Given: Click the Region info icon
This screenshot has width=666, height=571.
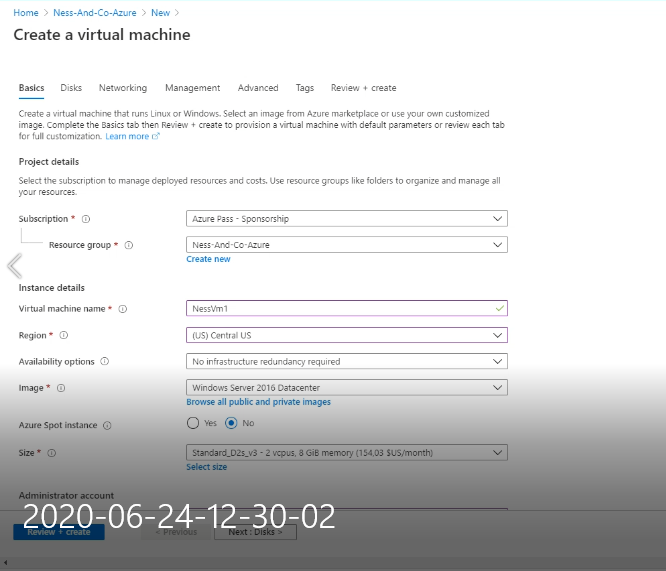Looking at the screenshot, I should tap(64, 335).
